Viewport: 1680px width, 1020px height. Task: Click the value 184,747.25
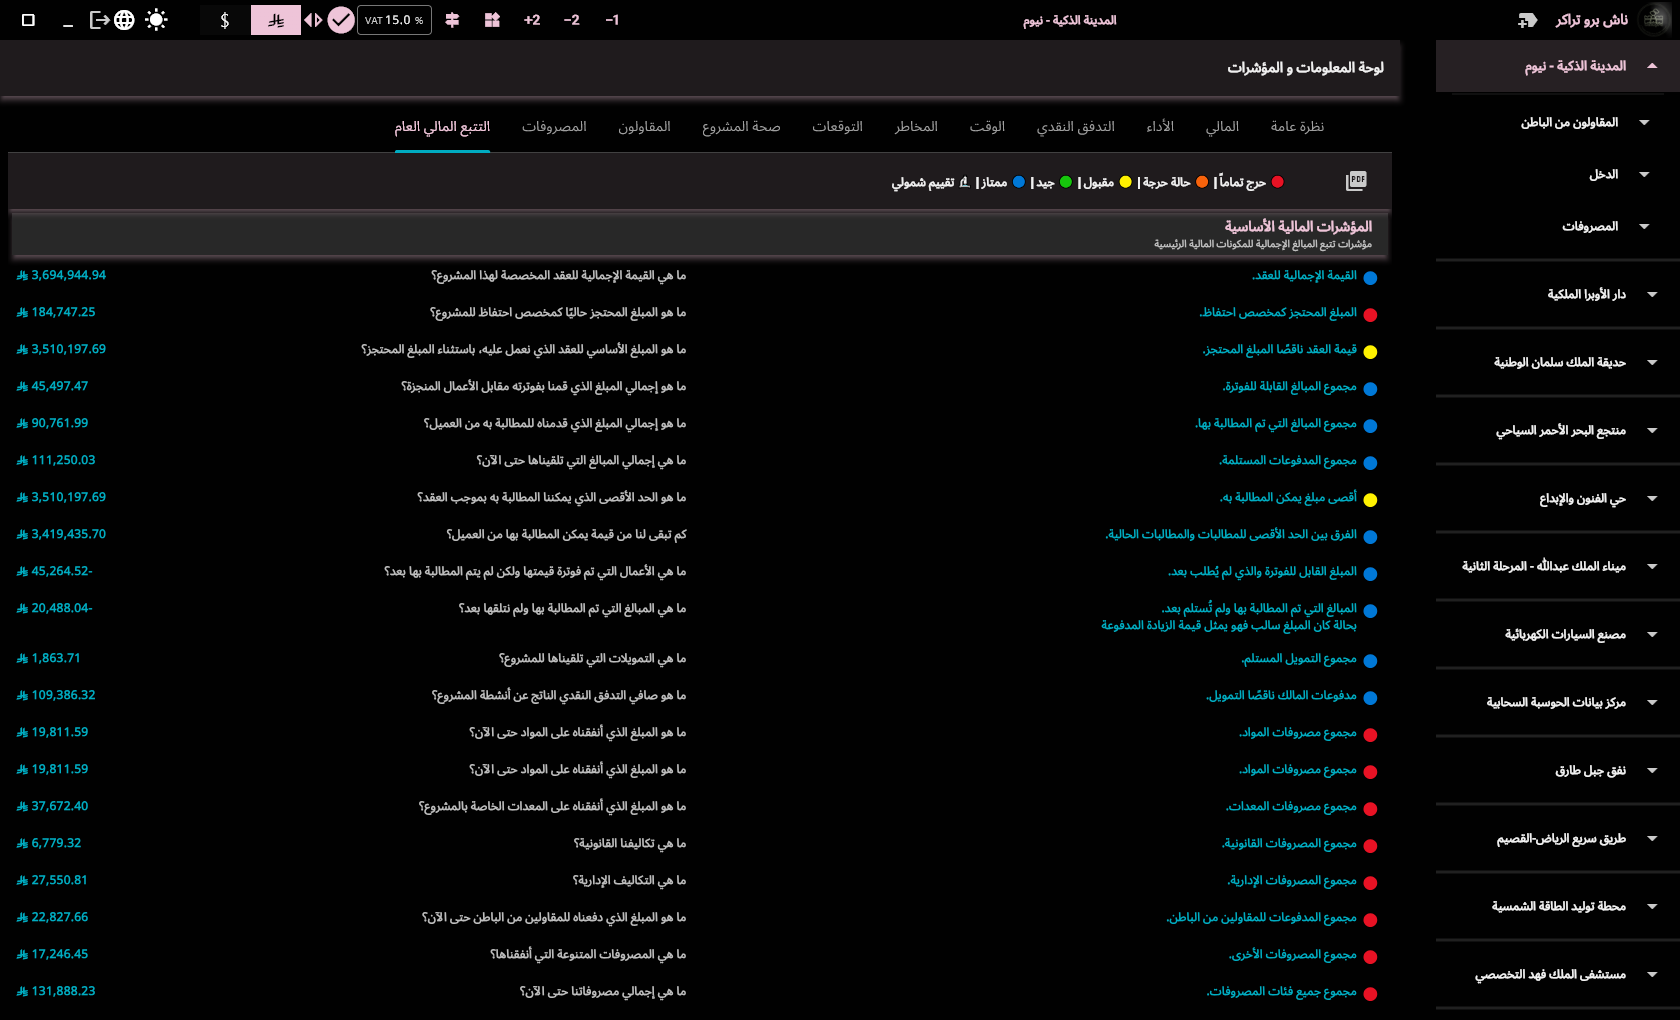tap(57, 312)
